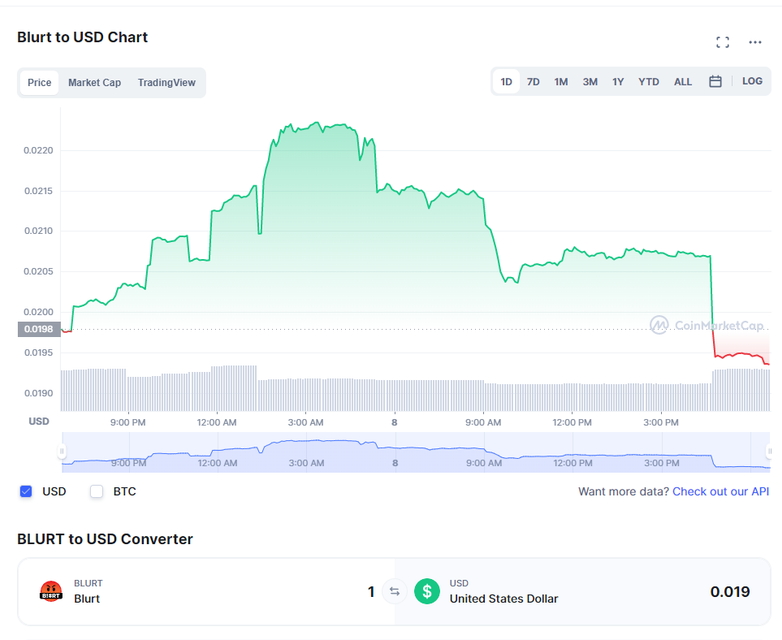Screen dimensions: 782x640
Task: Select the 1M time range
Action: click(561, 82)
